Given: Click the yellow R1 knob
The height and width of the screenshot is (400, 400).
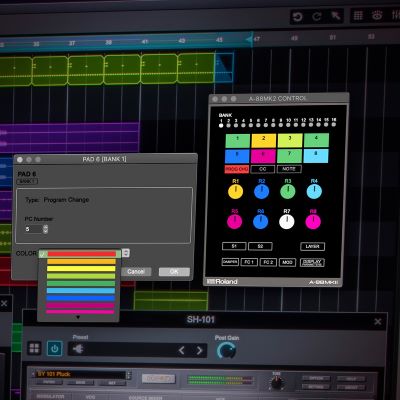Looking at the screenshot, I should (x=235, y=192).
